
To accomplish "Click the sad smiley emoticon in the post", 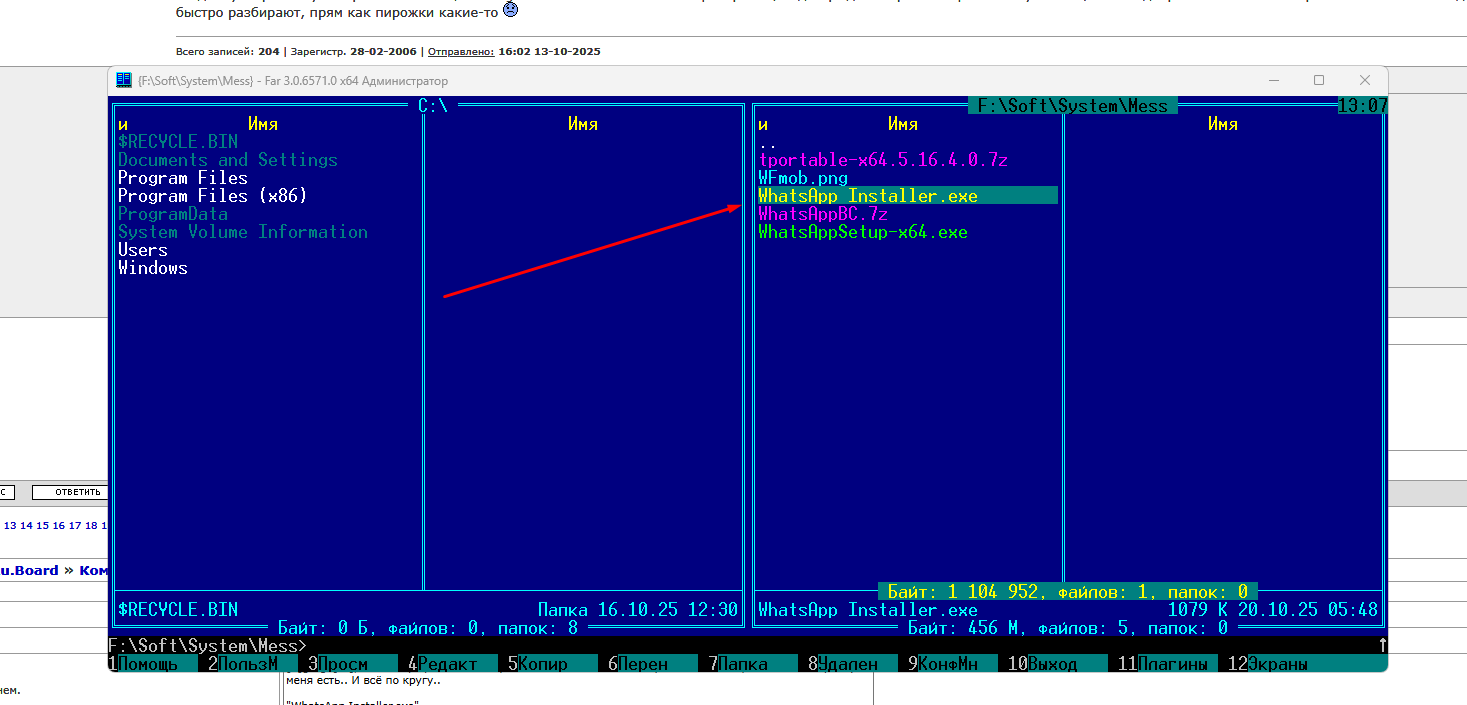I will click(510, 10).
